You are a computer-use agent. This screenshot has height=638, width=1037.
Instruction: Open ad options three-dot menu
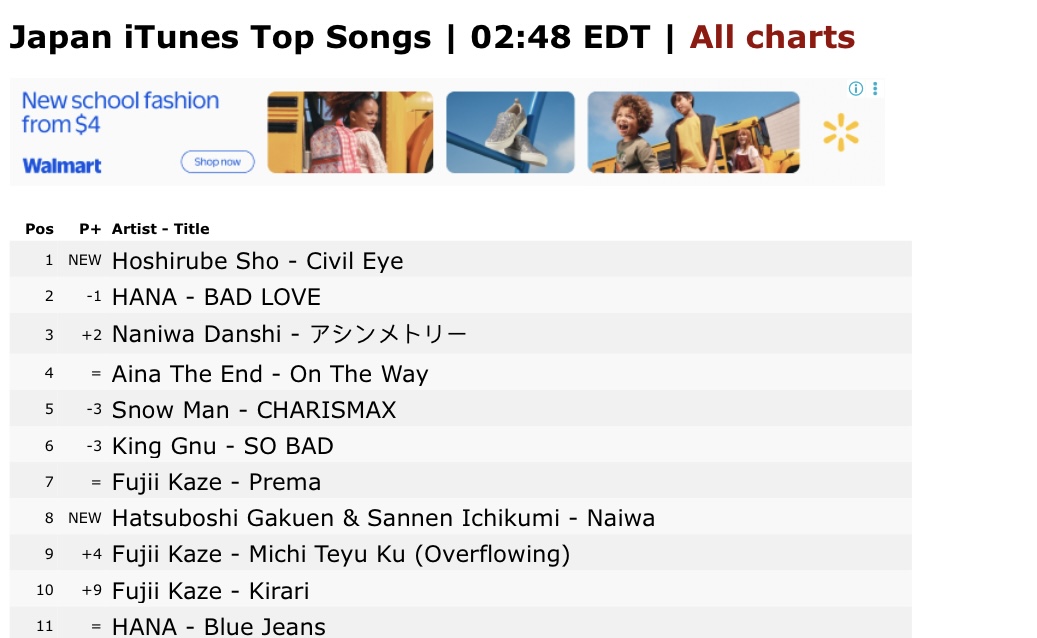coord(875,89)
